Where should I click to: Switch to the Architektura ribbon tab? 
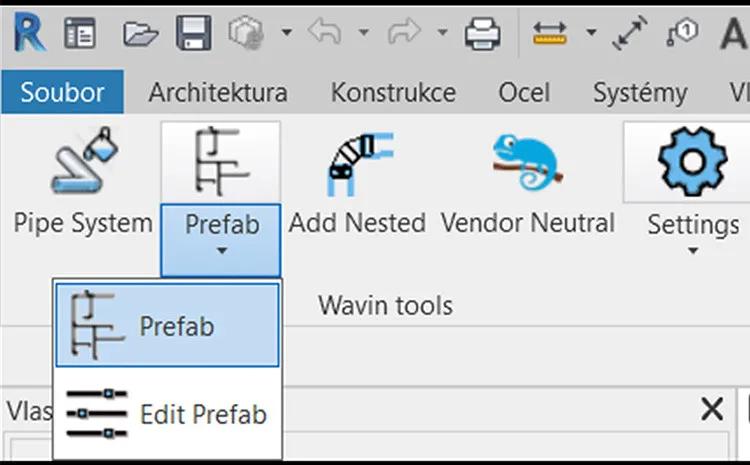[x=217, y=93]
